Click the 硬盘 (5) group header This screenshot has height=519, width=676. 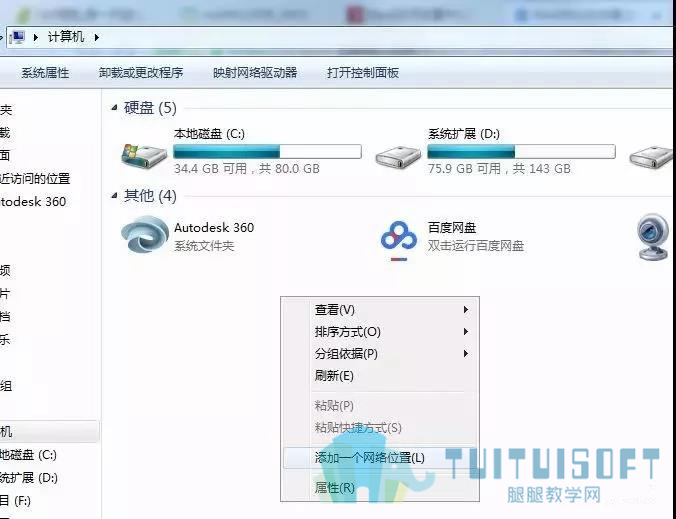point(150,107)
